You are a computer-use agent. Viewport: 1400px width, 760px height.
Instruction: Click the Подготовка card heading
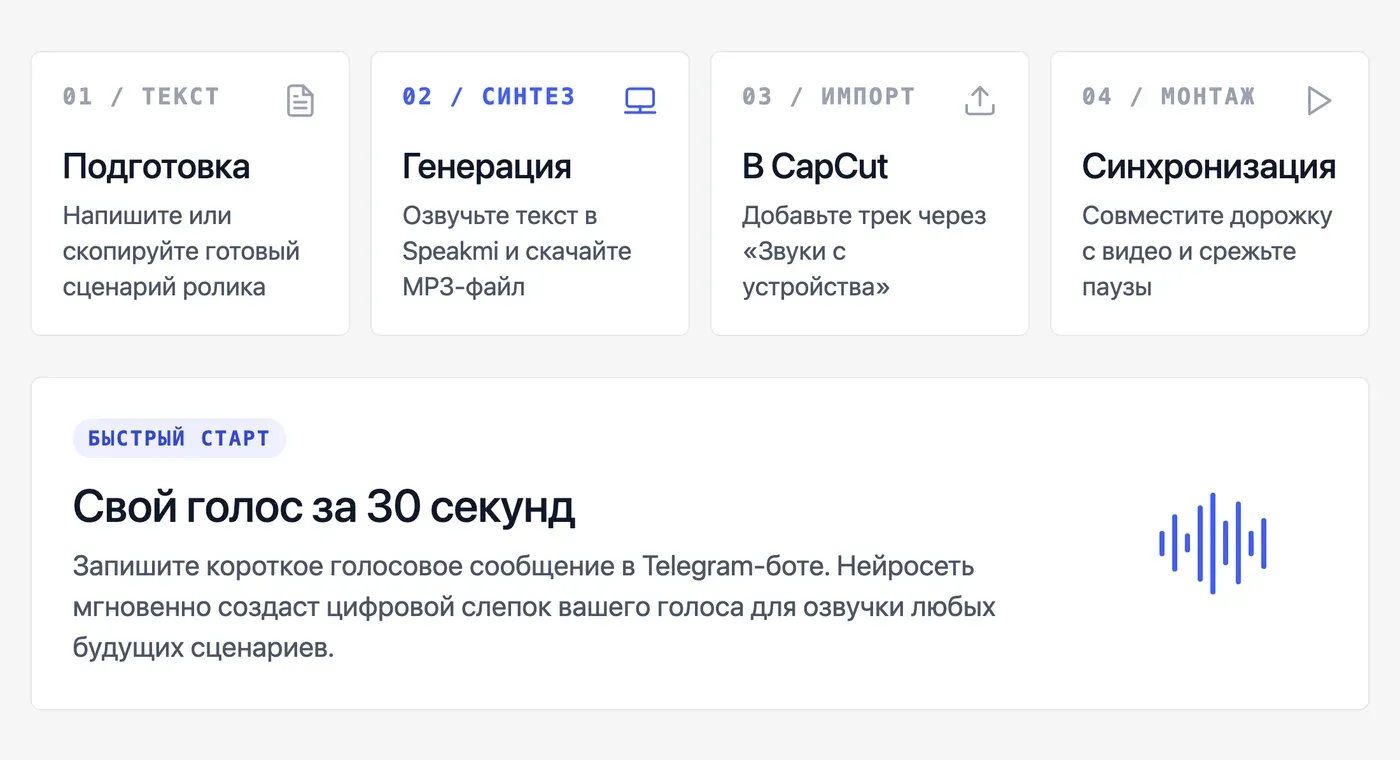click(156, 166)
